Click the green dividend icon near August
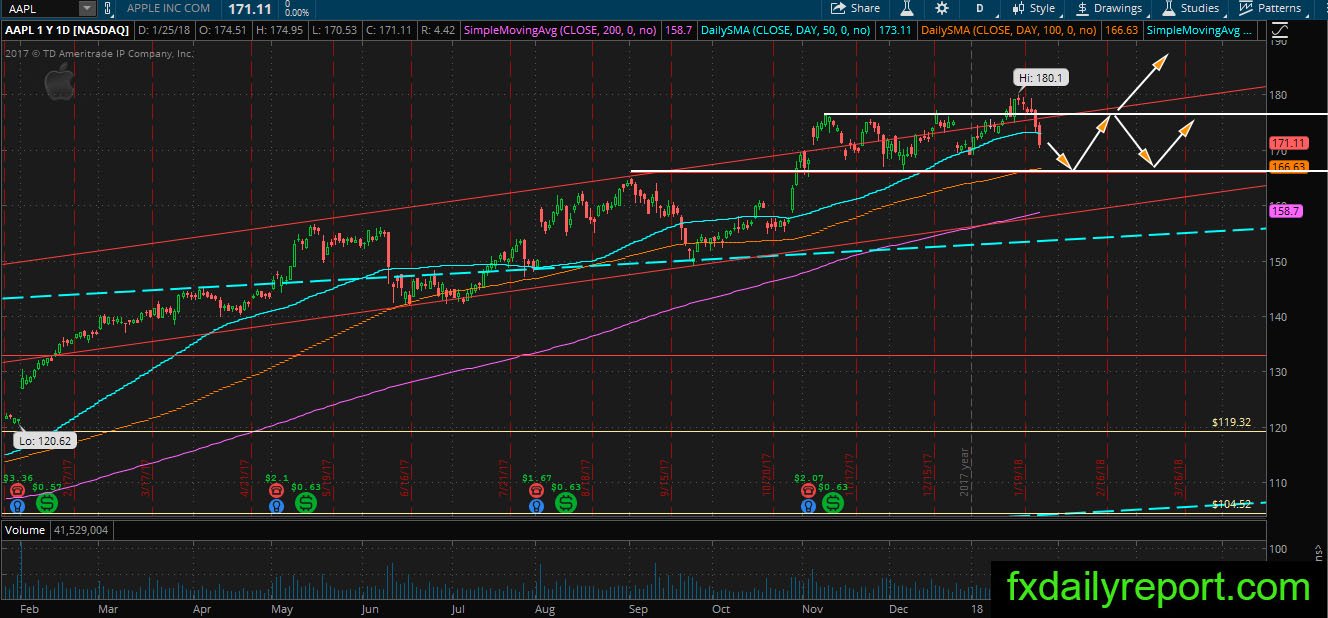The image size is (1328, 618). tap(565, 505)
